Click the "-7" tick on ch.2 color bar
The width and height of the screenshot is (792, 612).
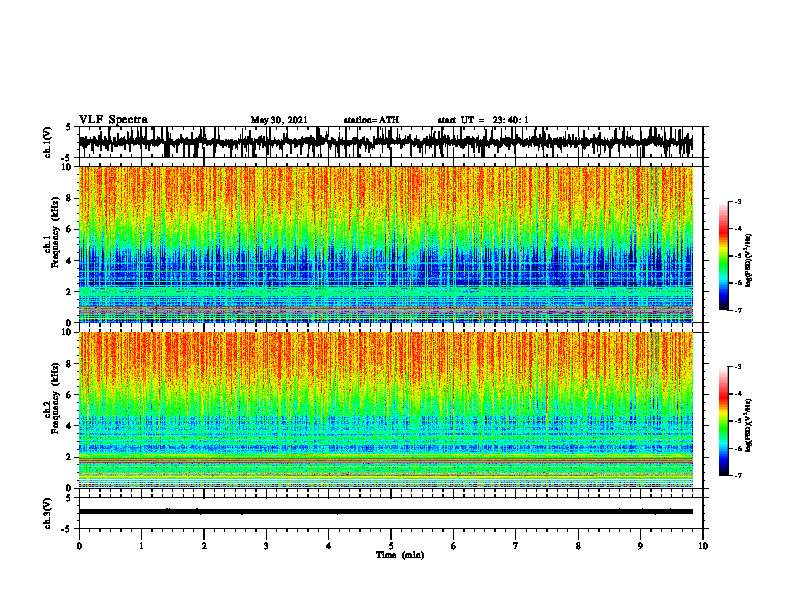pyautogui.click(x=738, y=475)
